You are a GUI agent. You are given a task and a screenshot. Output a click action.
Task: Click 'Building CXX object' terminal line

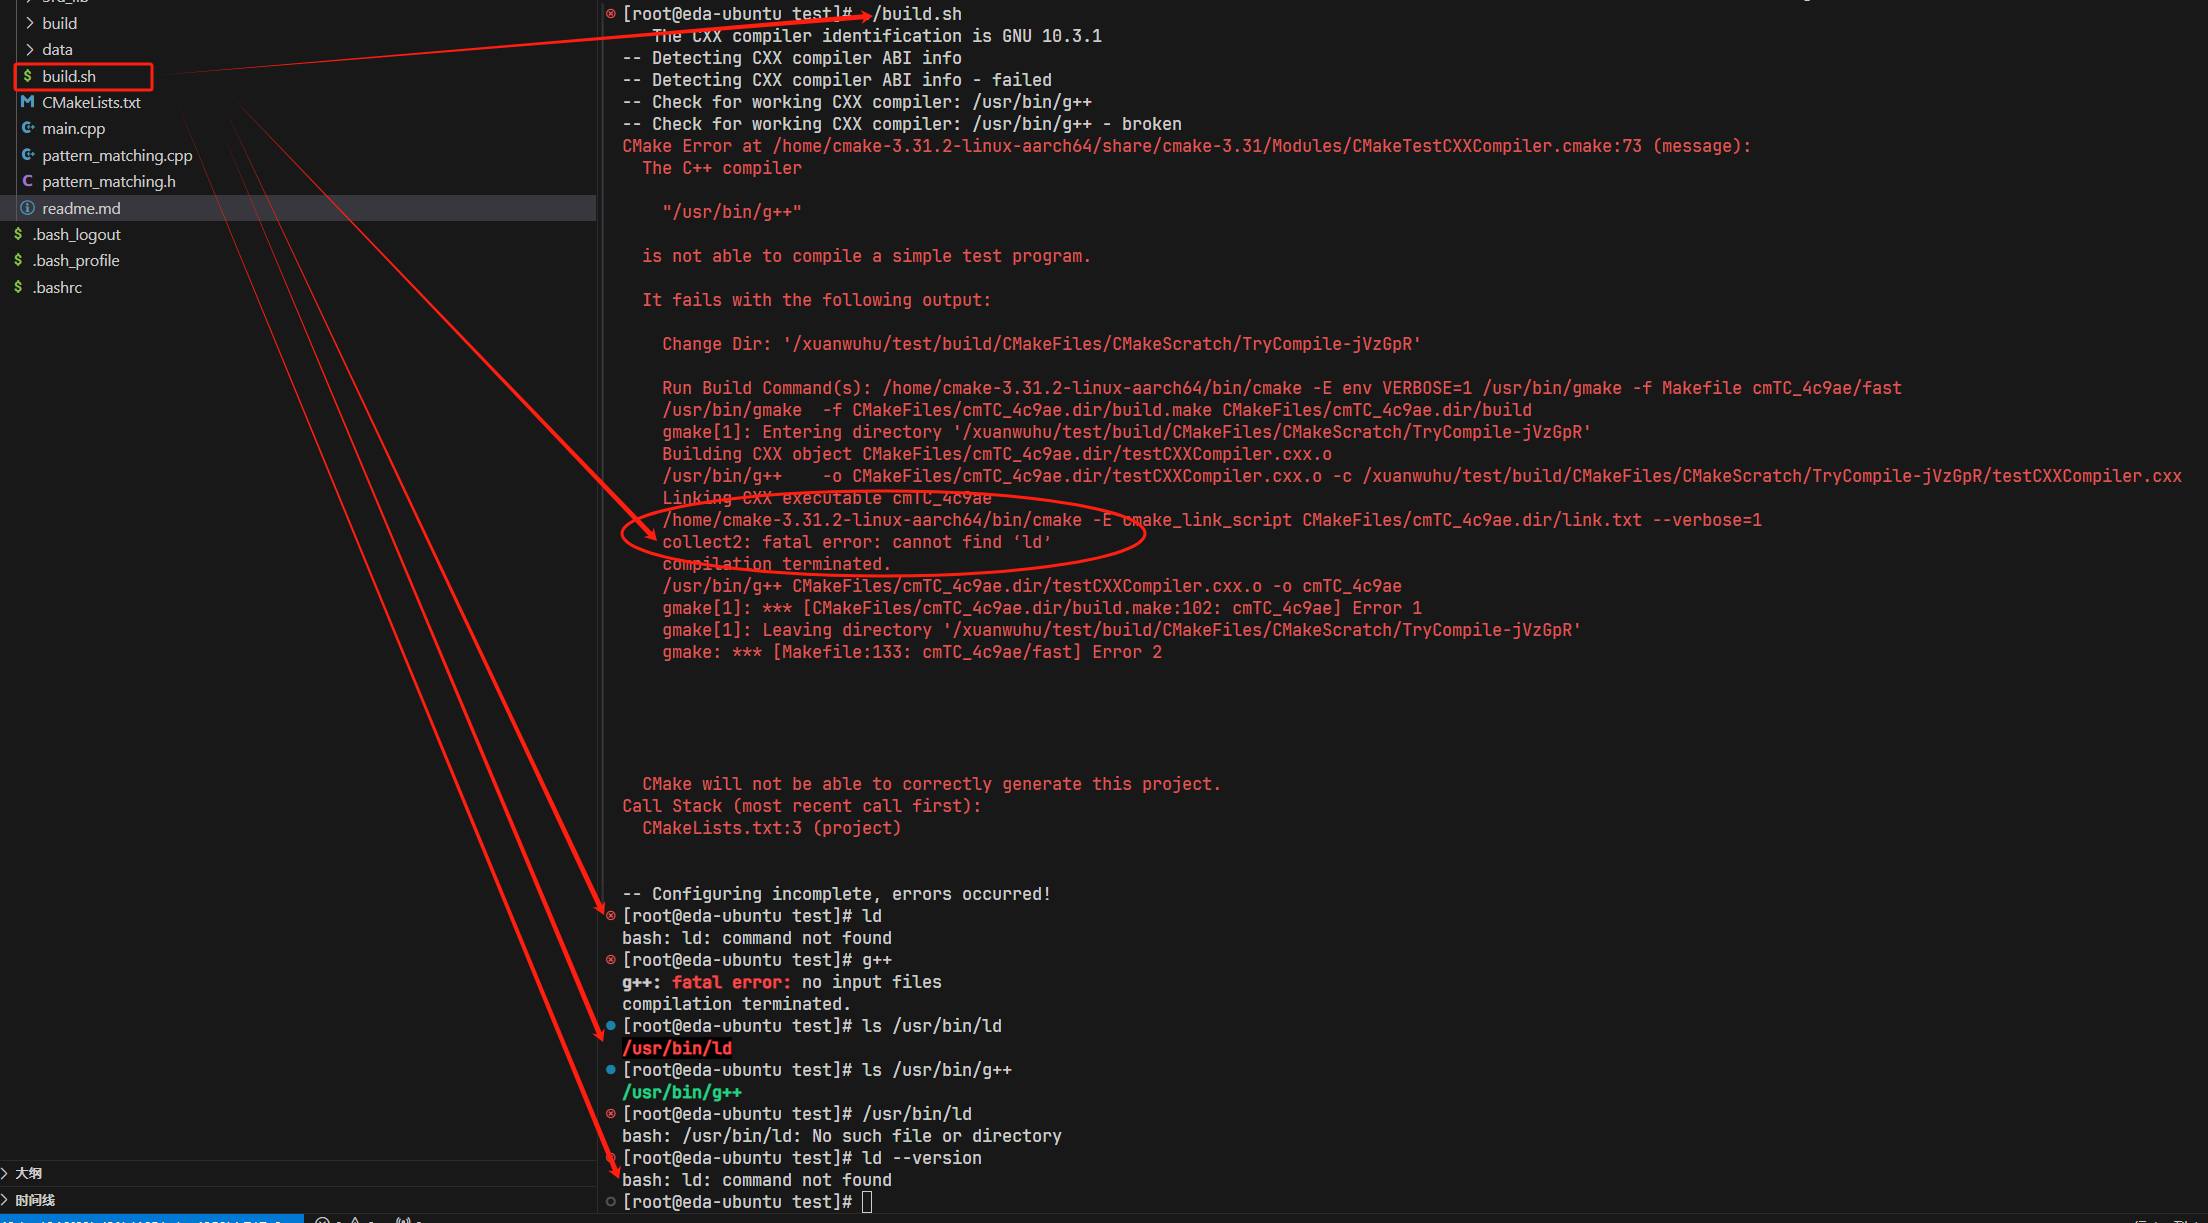pos(997,454)
